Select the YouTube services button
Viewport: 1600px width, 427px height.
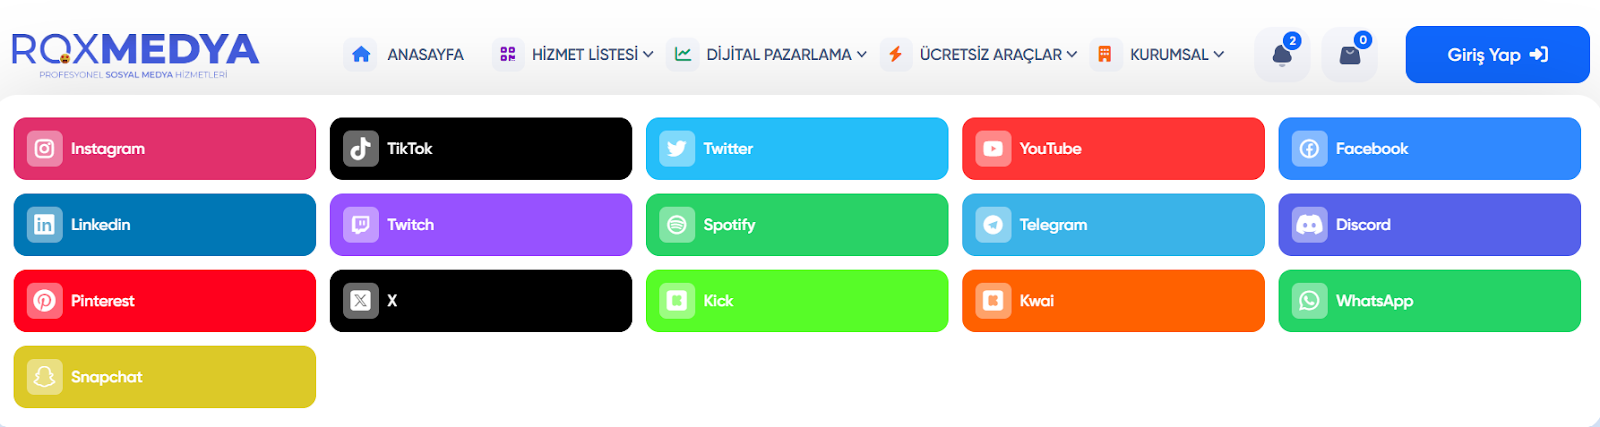click(1113, 149)
